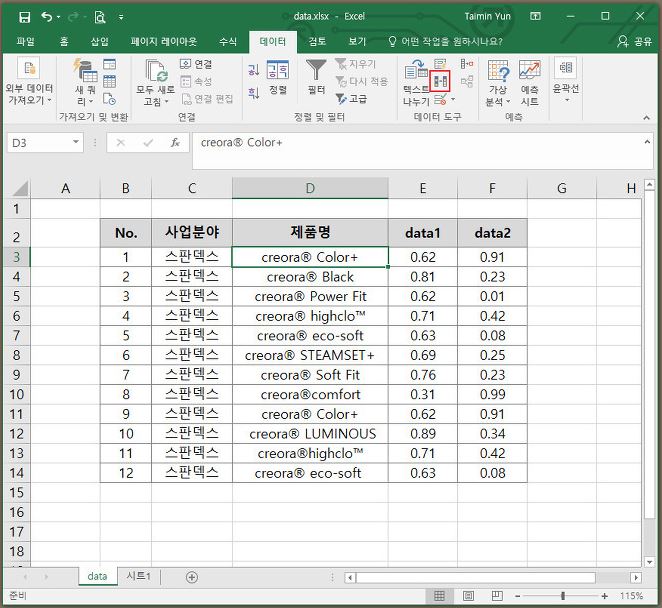
Task: Click the 쿼리 표시 icon
Action: coord(109,64)
